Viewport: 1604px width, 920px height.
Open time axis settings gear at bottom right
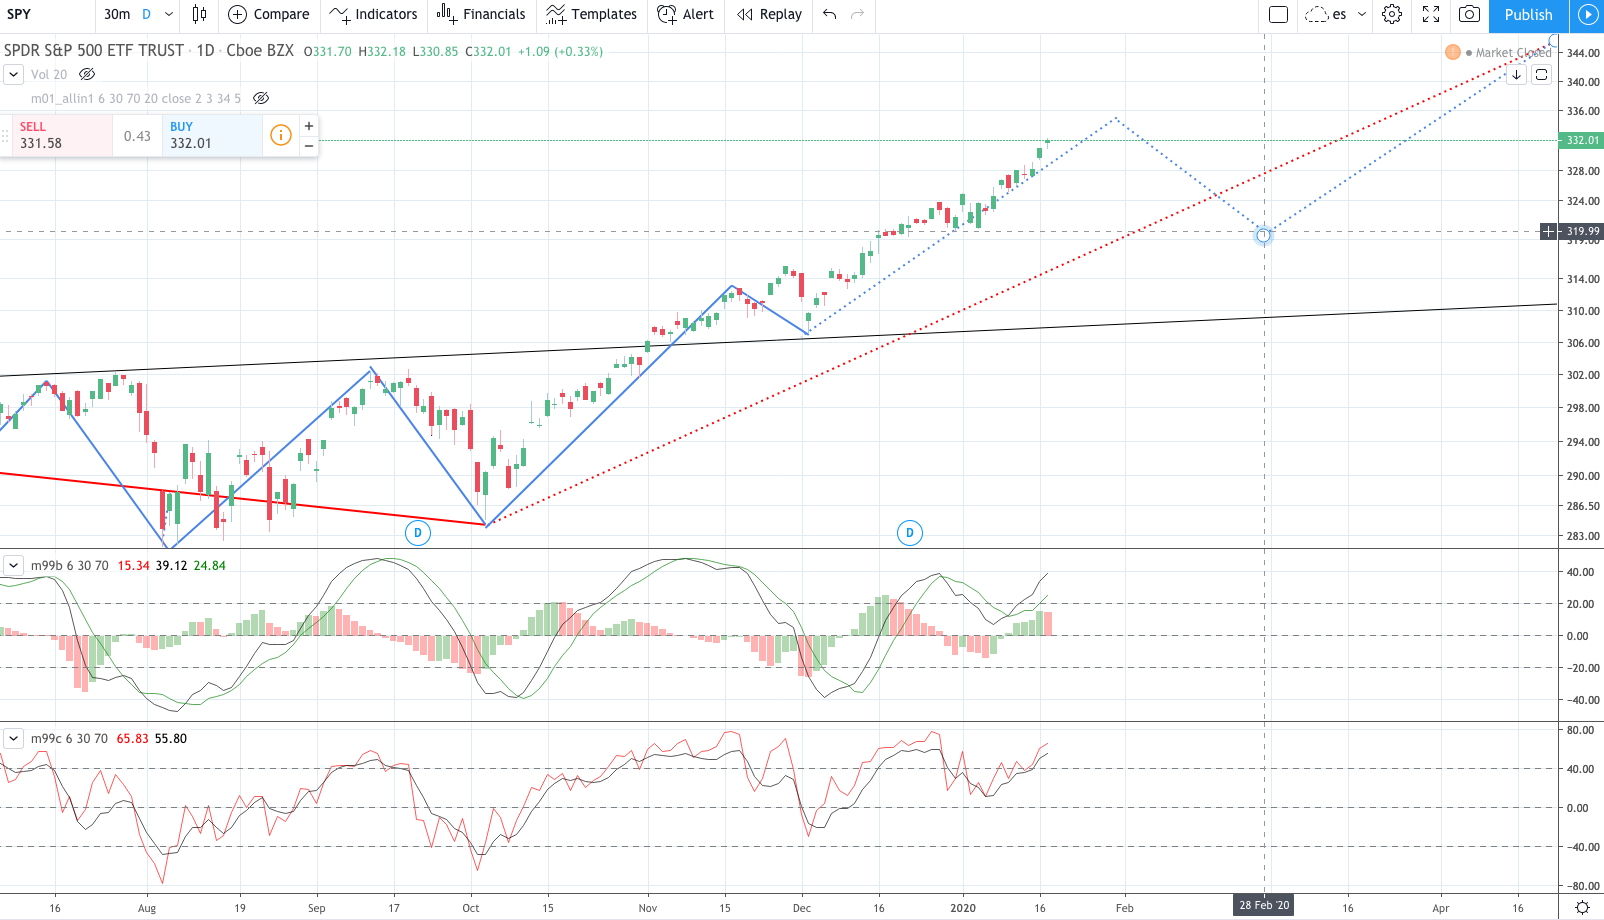1582,907
